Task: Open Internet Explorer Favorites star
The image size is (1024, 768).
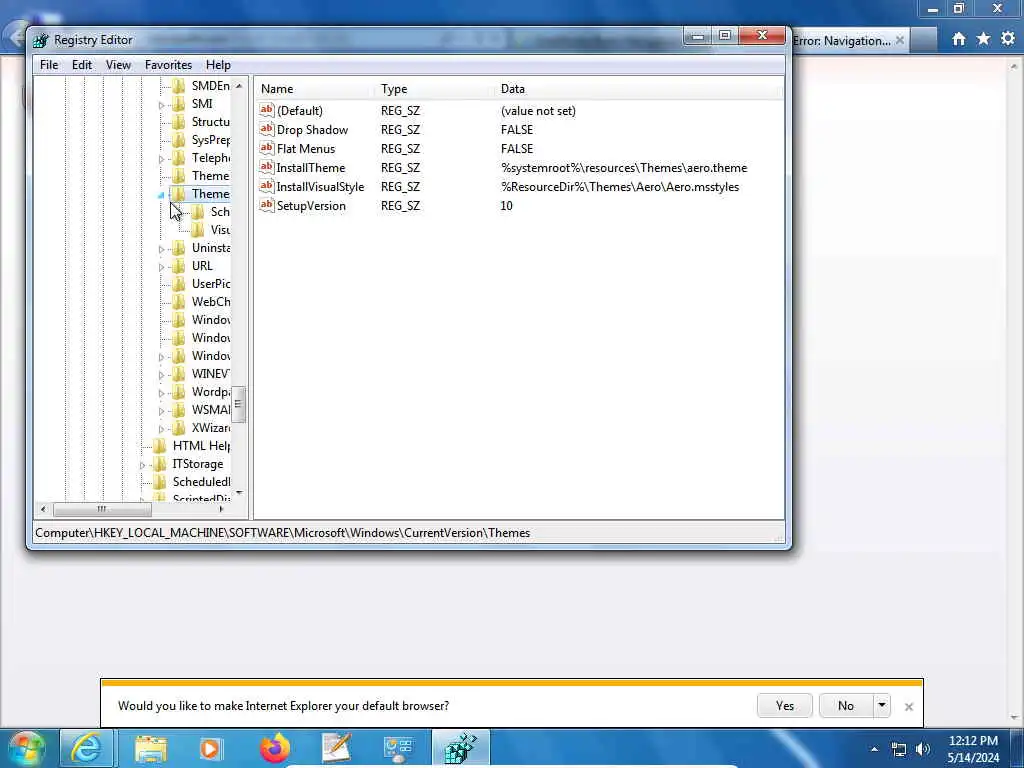Action: [983, 39]
